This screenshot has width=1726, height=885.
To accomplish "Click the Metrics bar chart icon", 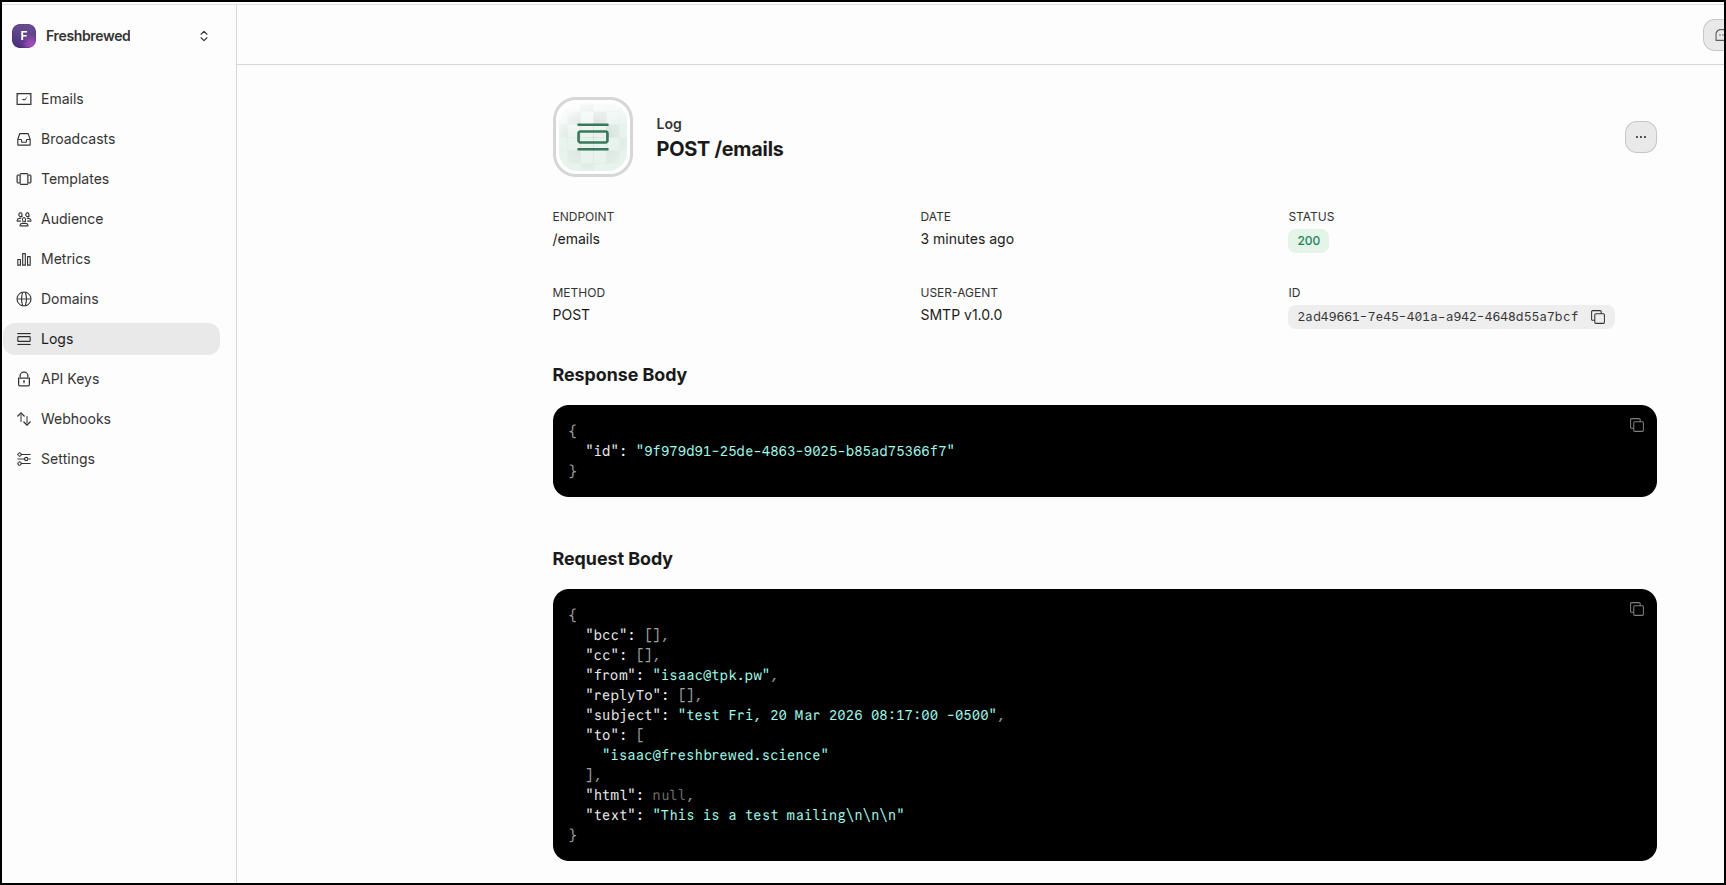I will (x=24, y=259).
